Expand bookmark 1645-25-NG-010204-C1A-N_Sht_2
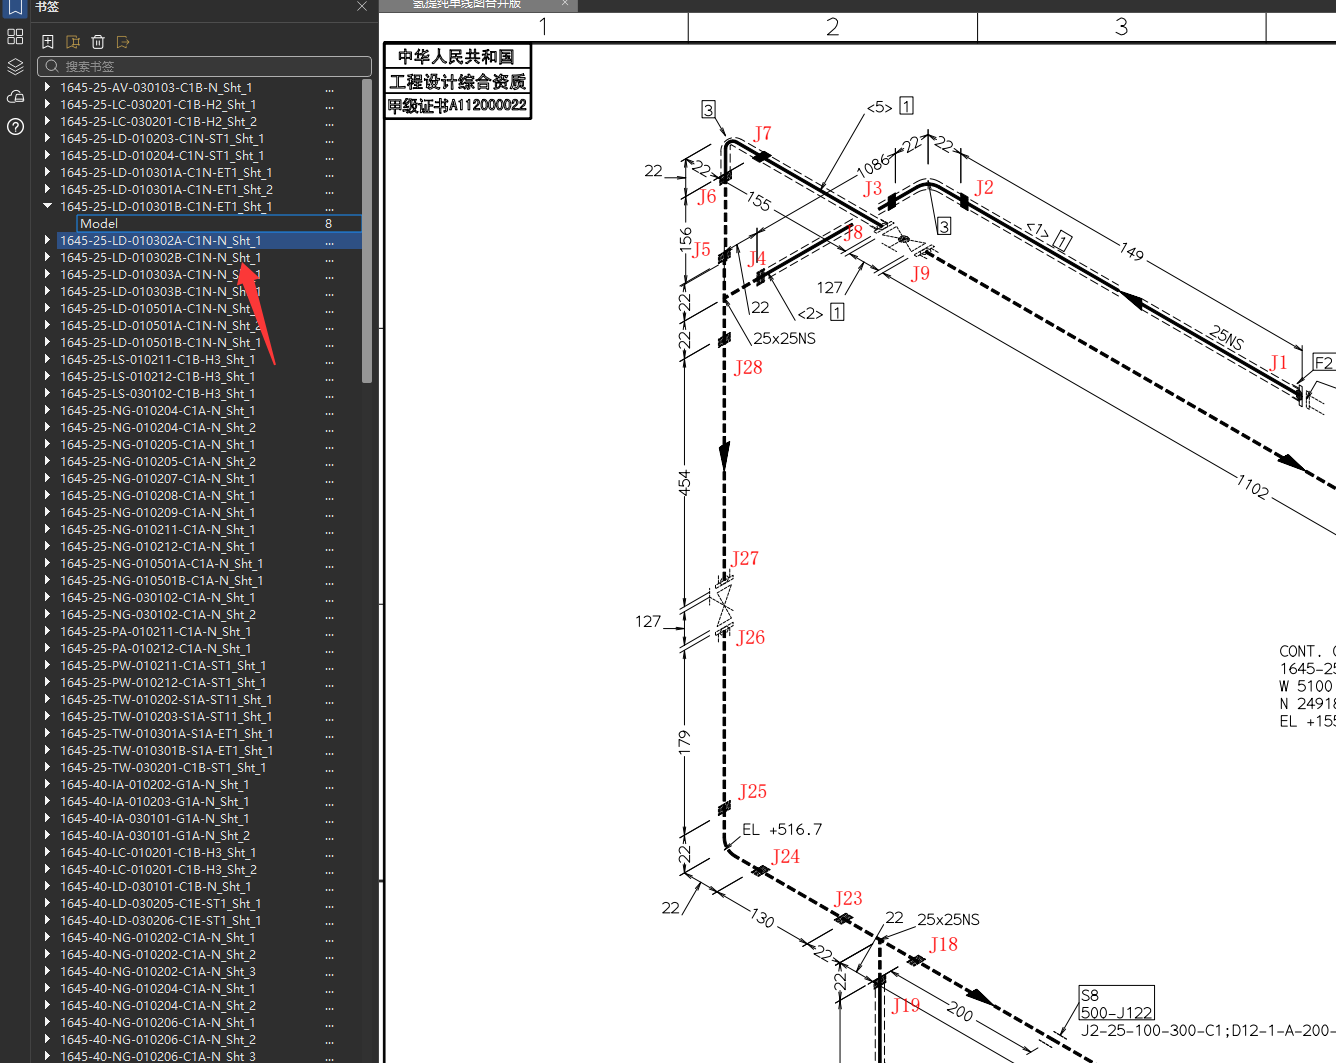The height and width of the screenshot is (1063, 1336). pos(47,428)
